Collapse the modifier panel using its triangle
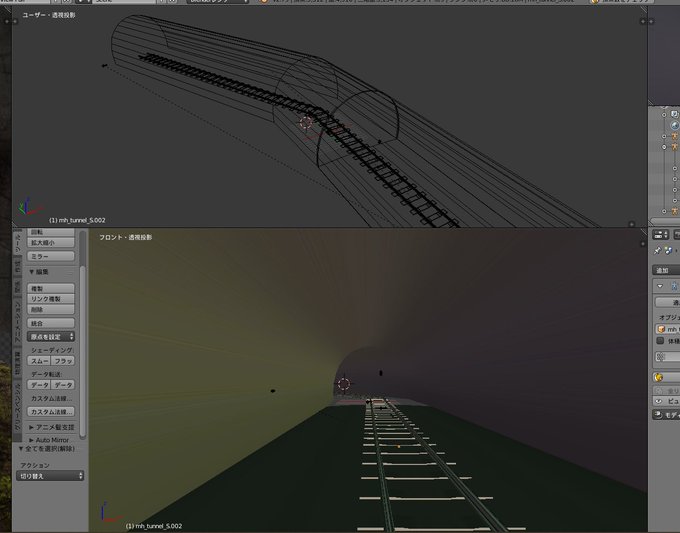The height and width of the screenshot is (533, 680). (x=660, y=286)
